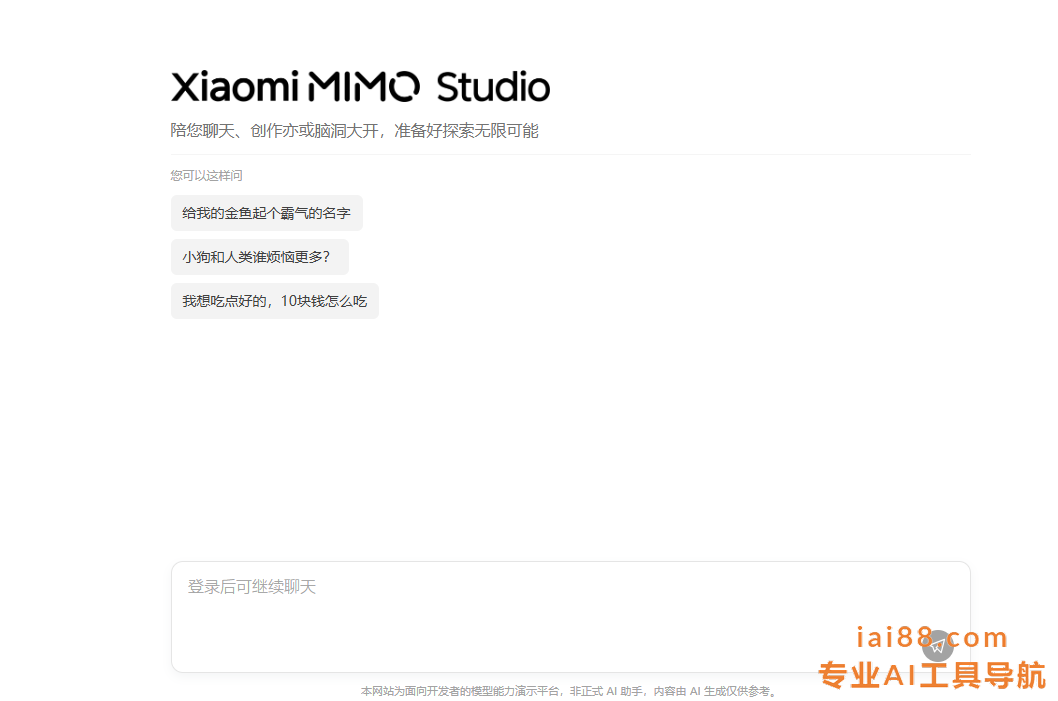Viewport: 1058px width, 701px height.
Task: Click the footer disclaimer 本网站为面向开发者的模型能力演示平台
Action: pos(461,691)
